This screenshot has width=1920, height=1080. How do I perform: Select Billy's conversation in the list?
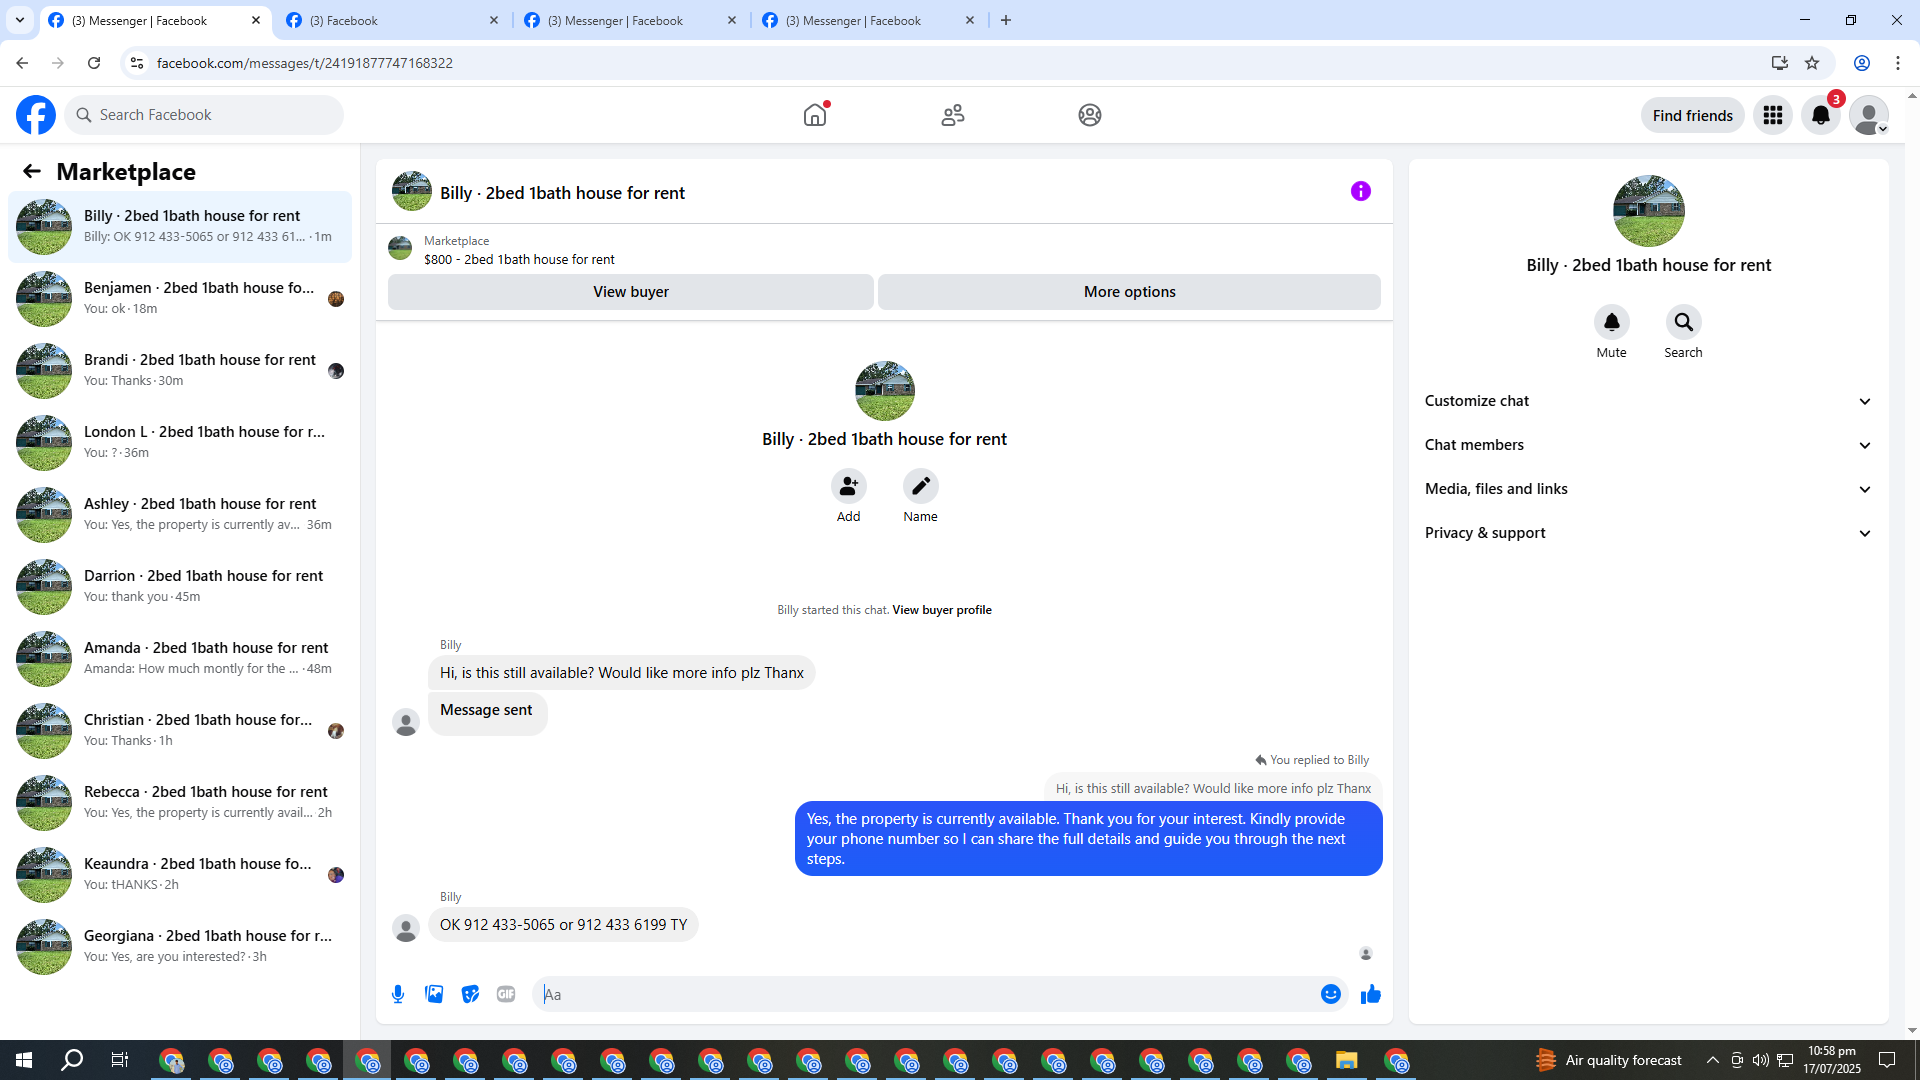tap(180, 227)
